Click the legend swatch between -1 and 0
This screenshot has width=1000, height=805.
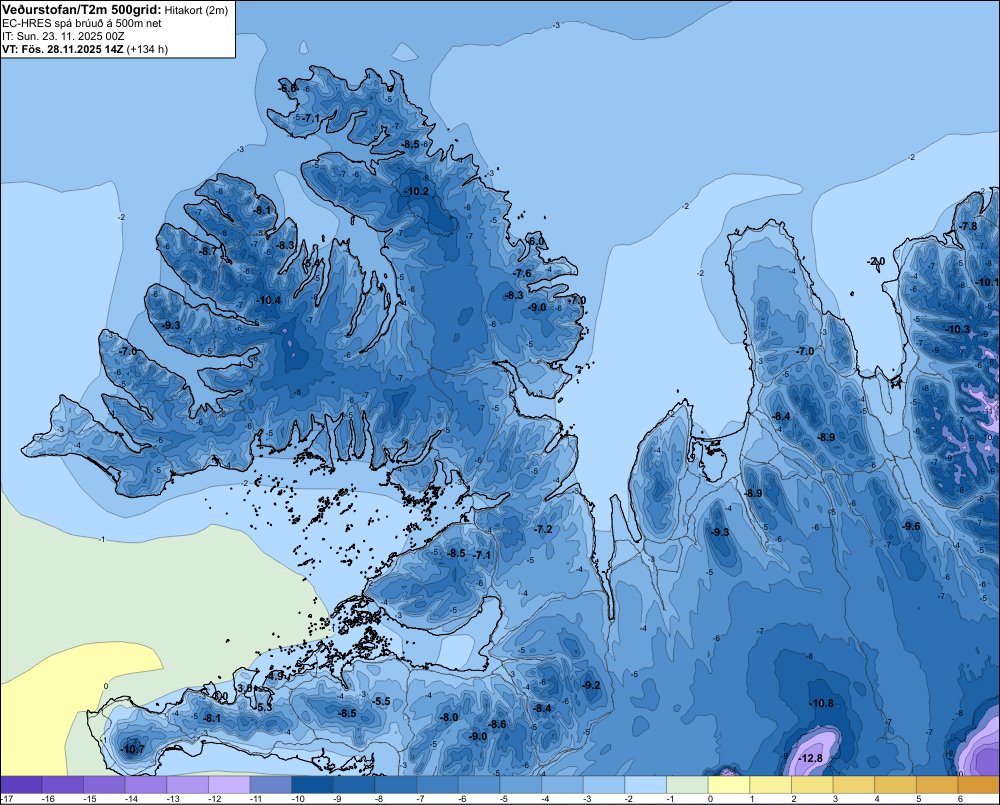[x=688, y=785]
